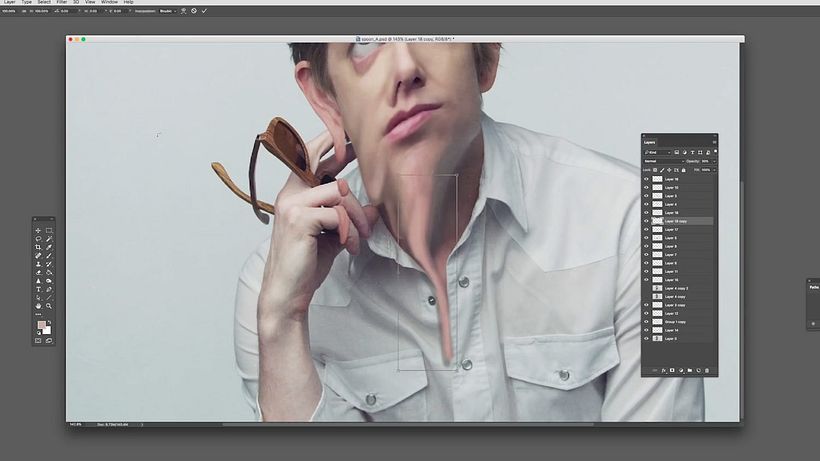Delete layer with trash icon
Viewport: 820px width, 461px height.
[707, 370]
